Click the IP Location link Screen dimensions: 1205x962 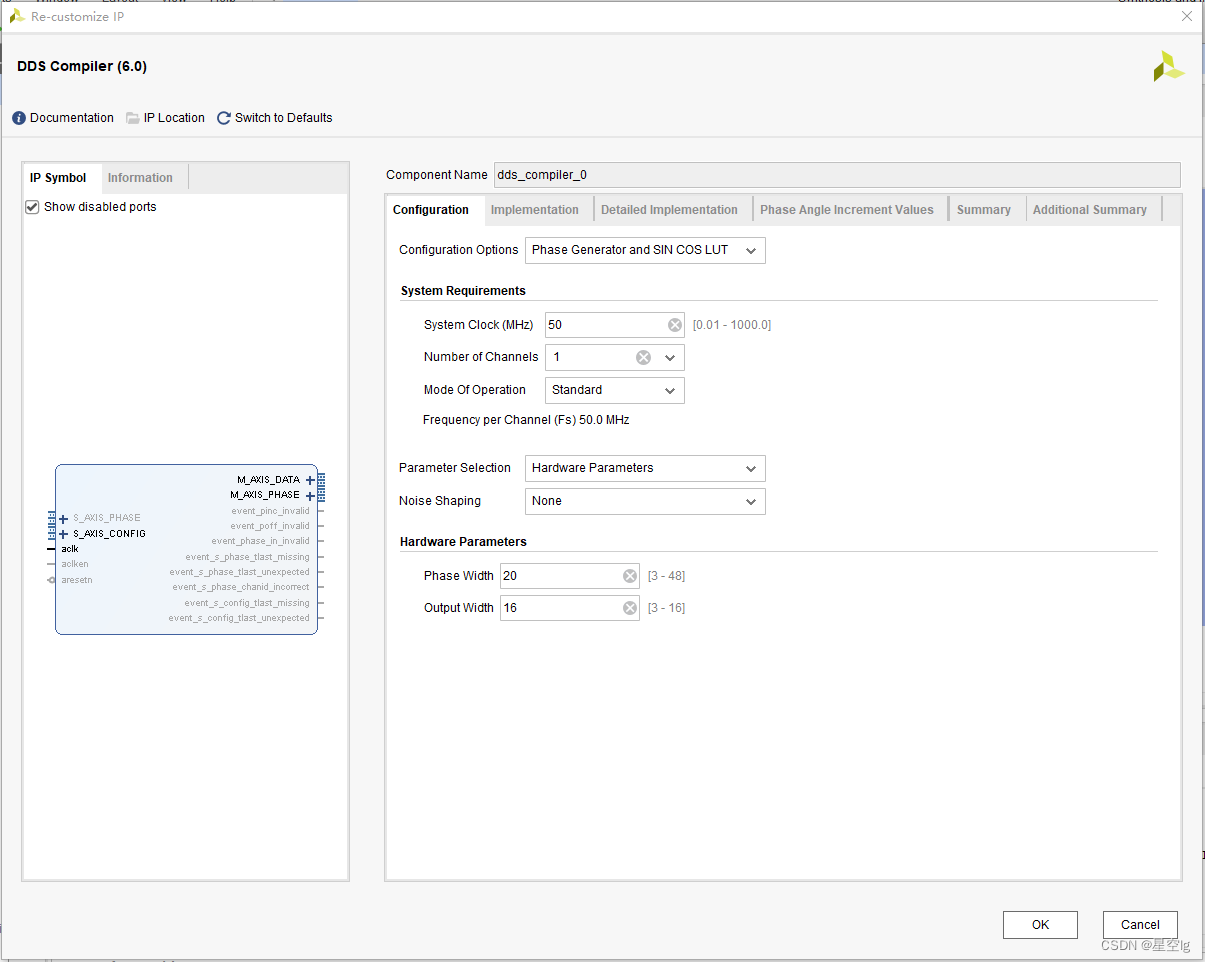(174, 118)
